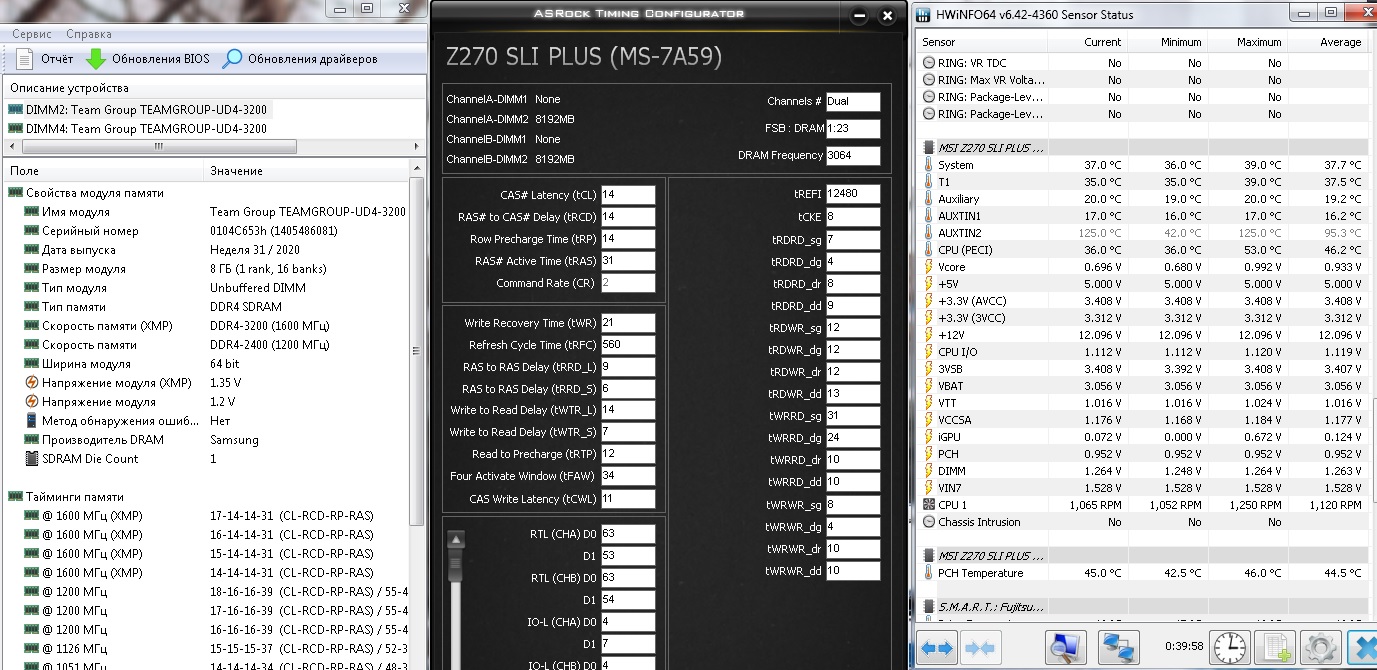
Task: Click the CAS# Latency (tCL) value field
Action: tap(628, 195)
